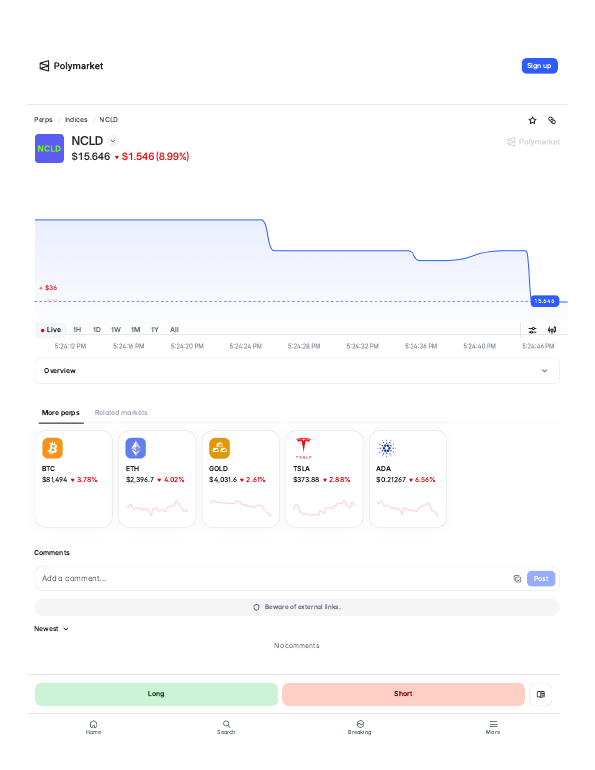Open the order book panel icon
Viewport: 595px width, 770px height.
541,694
